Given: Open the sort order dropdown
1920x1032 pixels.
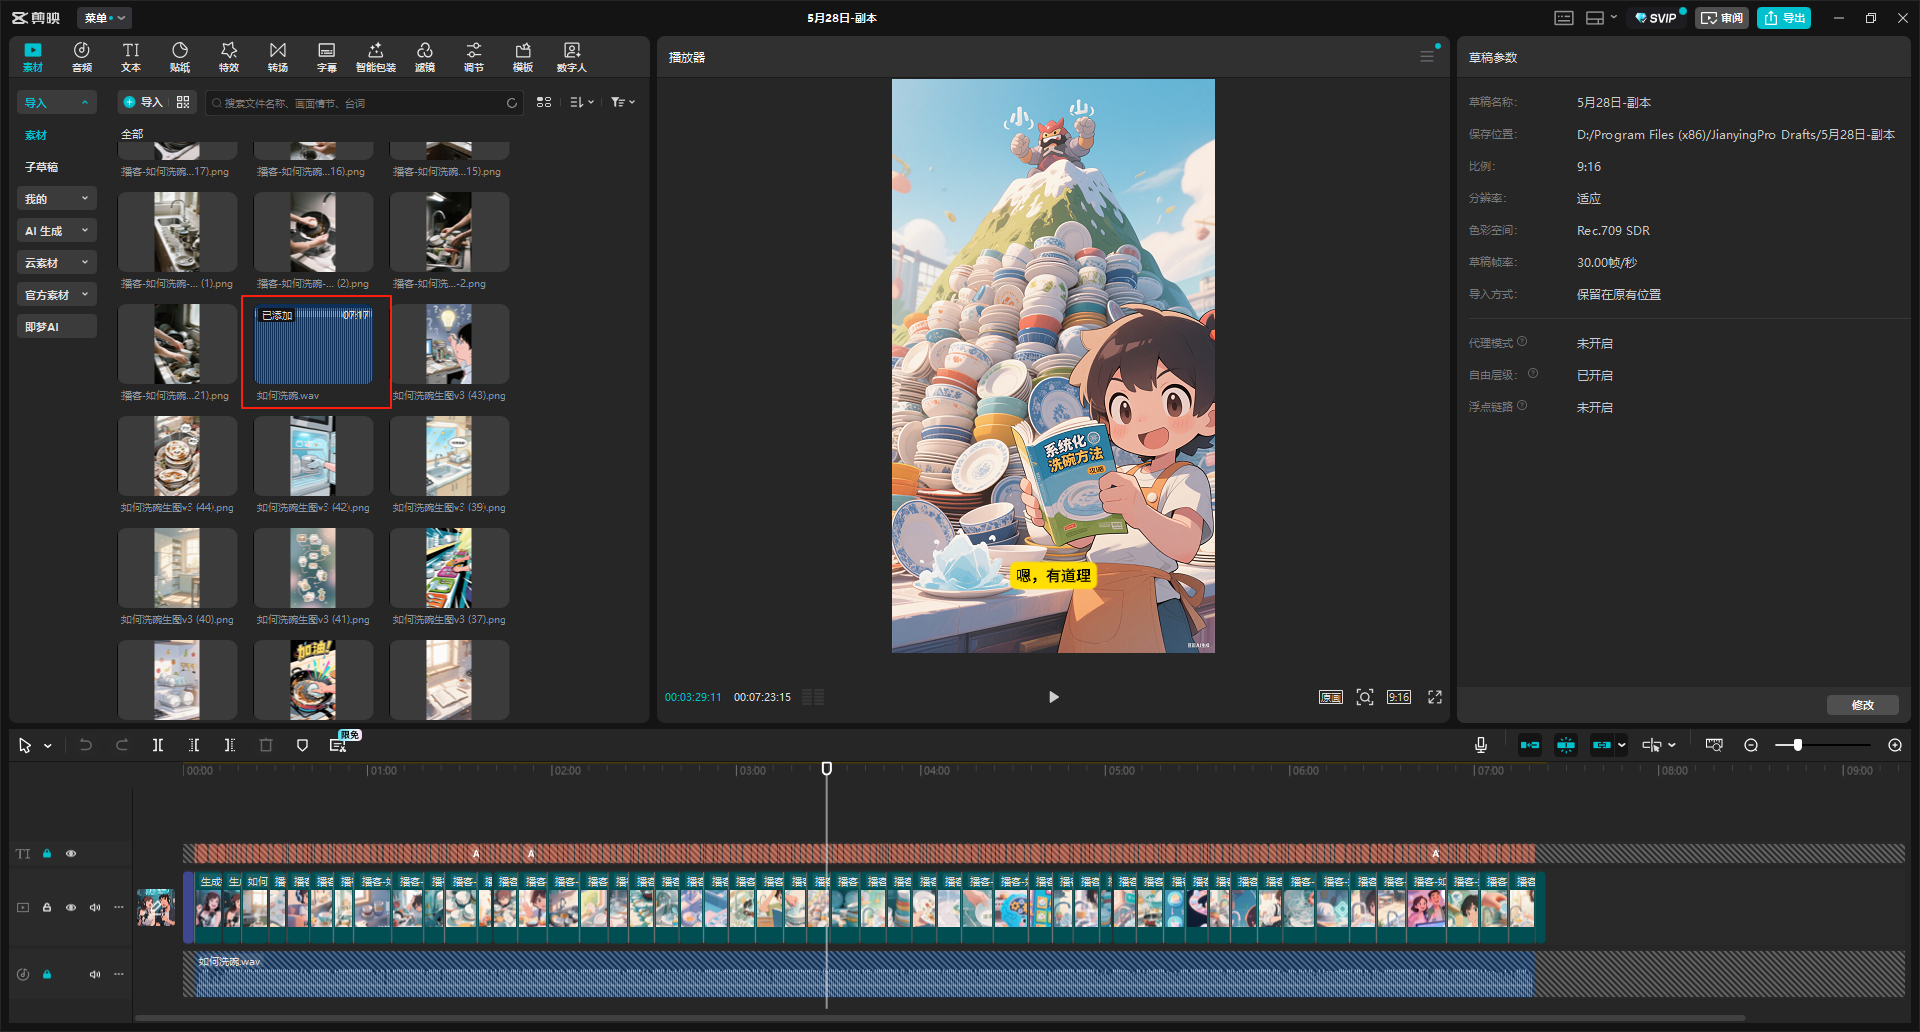Looking at the screenshot, I should [582, 102].
